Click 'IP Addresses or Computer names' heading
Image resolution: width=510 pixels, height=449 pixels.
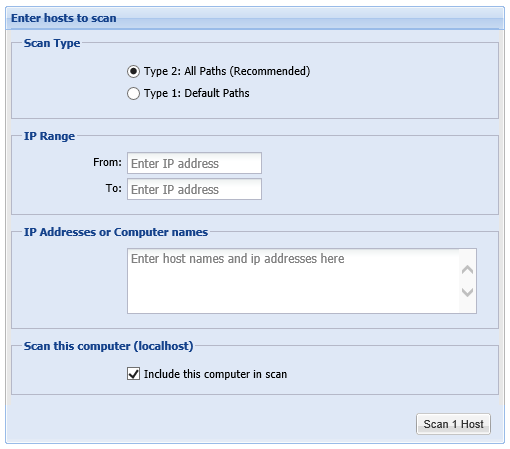[116, 232]
